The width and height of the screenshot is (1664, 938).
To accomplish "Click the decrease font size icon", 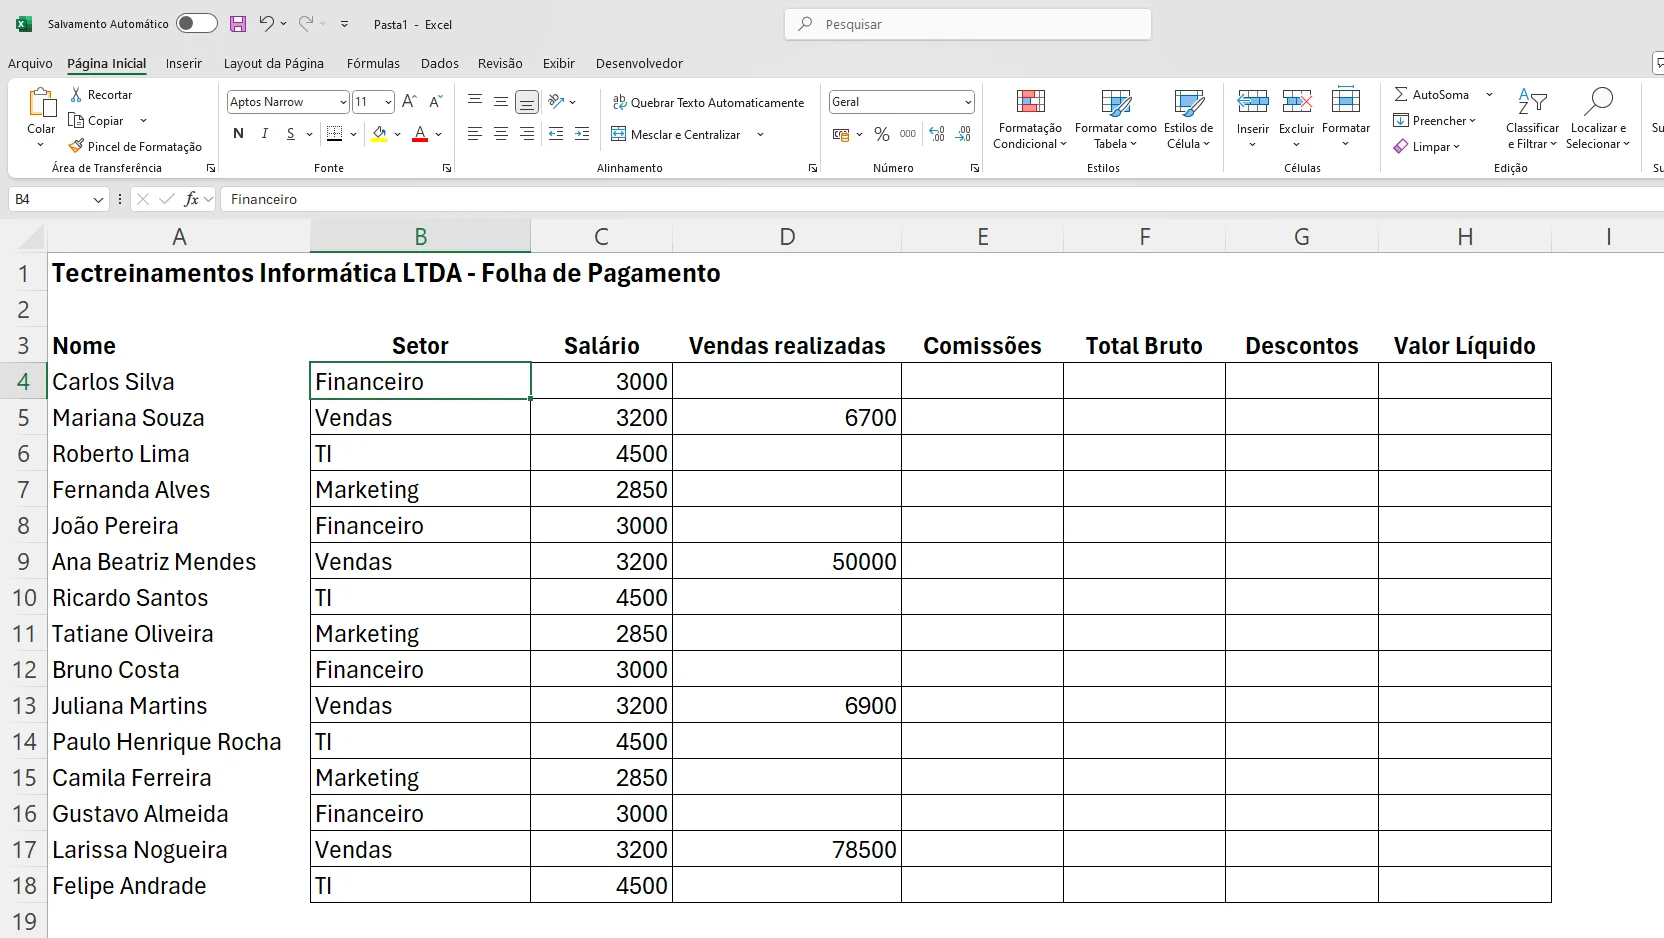I will (436, 102).
